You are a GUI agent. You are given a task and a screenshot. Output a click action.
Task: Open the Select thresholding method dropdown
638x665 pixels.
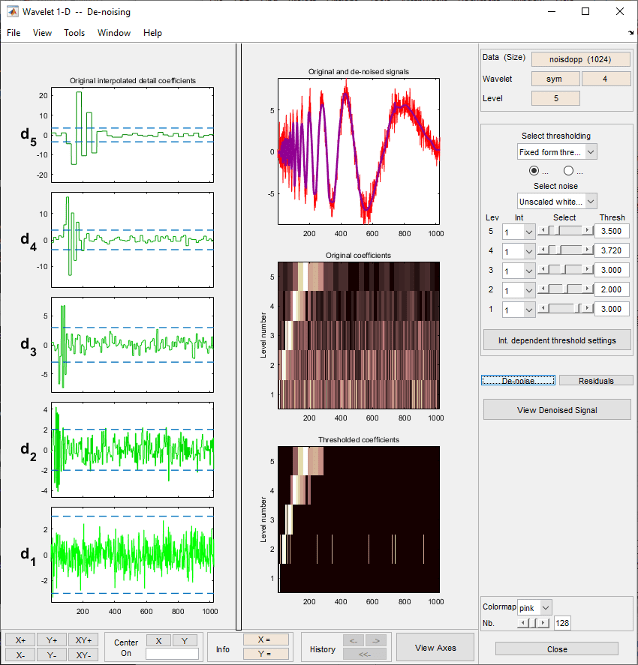click(556, 152)
